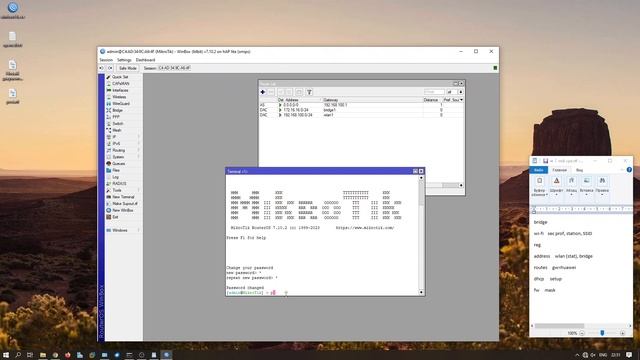Click WordPad zoom out minus button
Screen dimensions: 640x360
pyautogui.click(x=582, y=333)
